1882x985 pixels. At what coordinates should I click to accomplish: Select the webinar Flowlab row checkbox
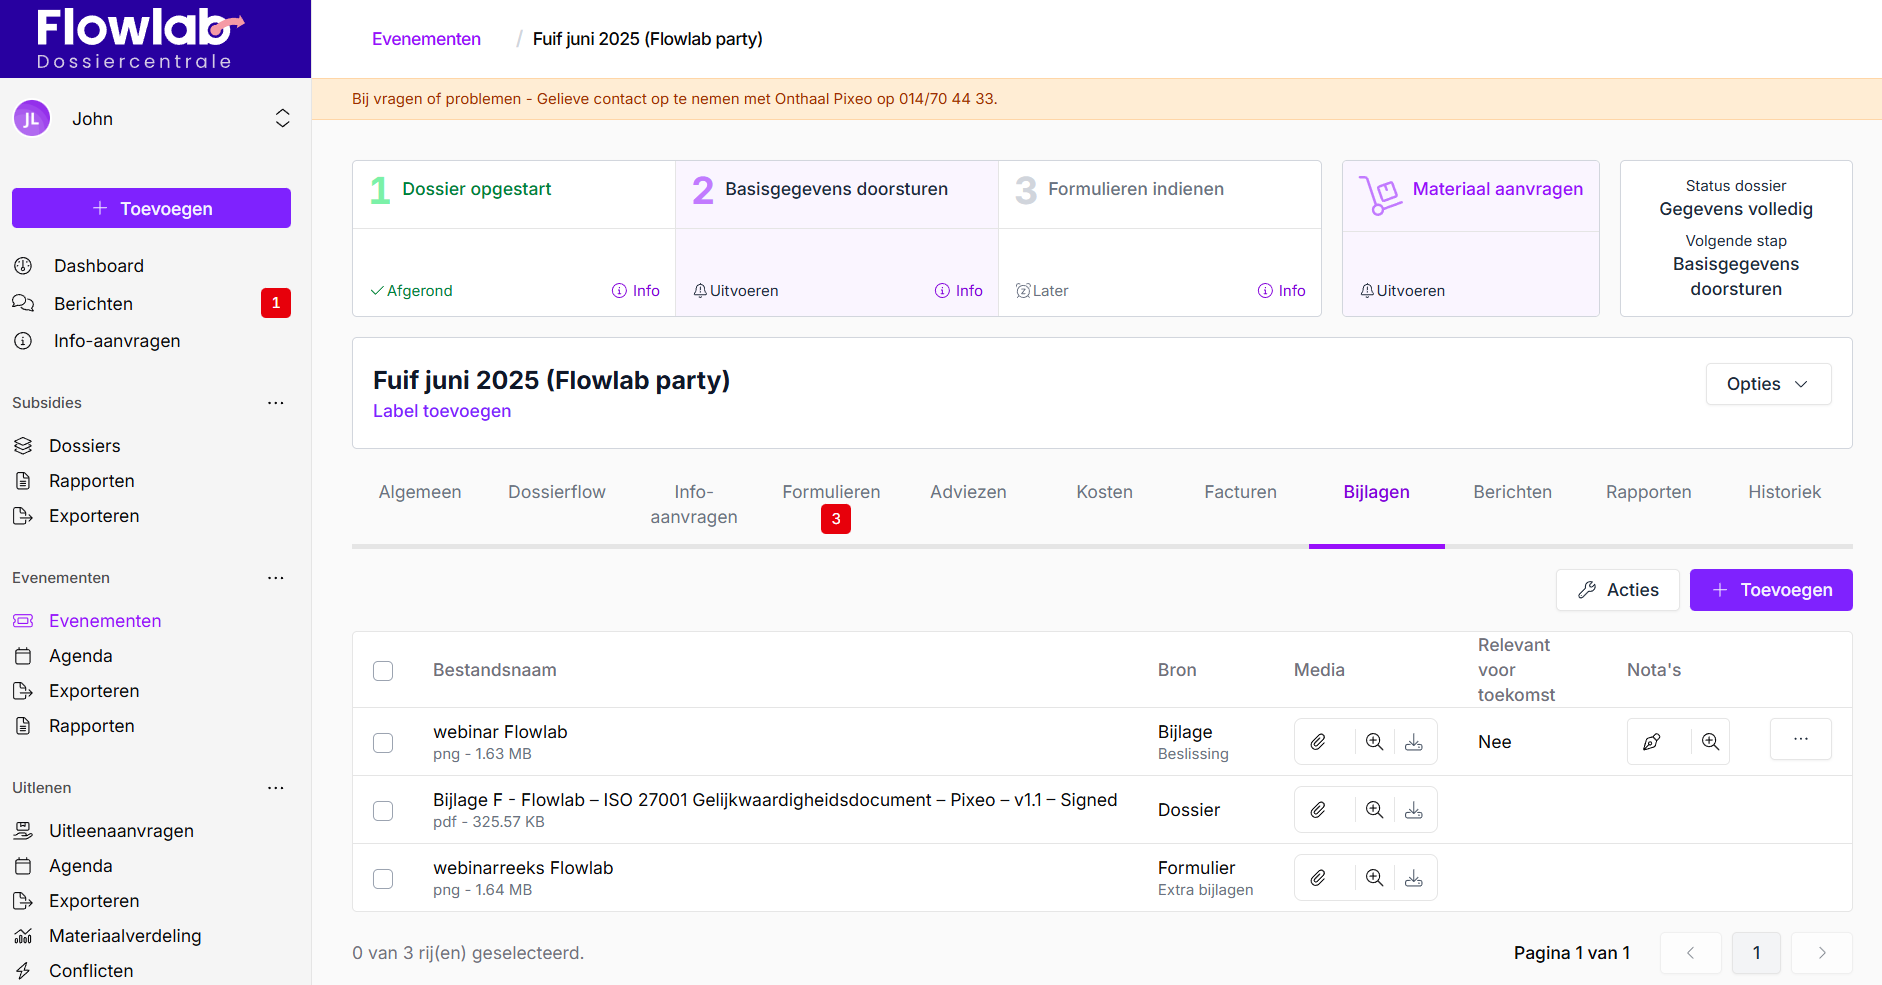pos(383,743)
